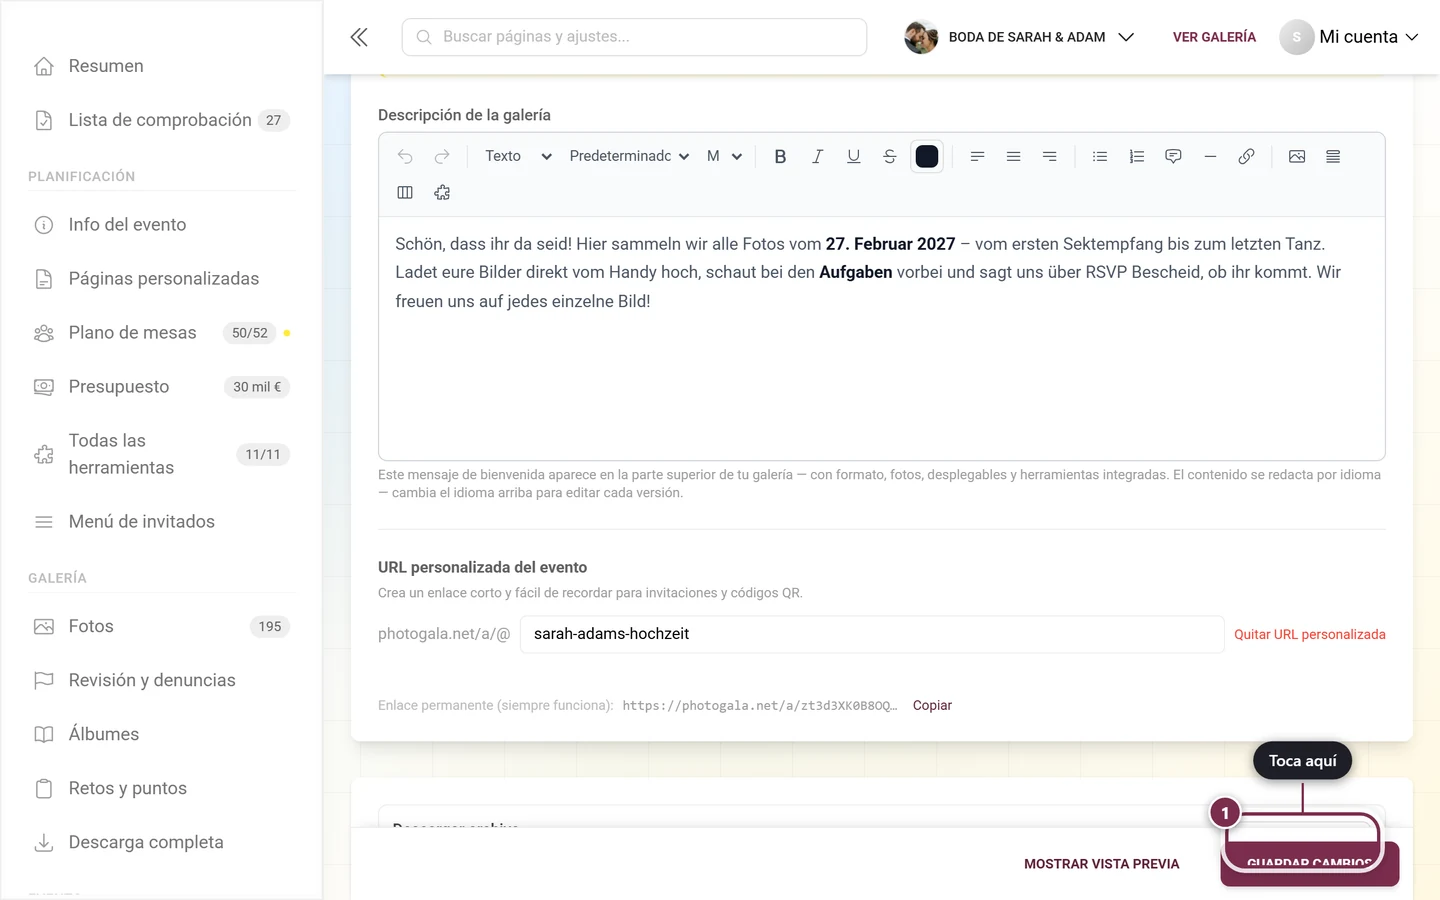Click Mostrar vista previa
Image resolution: width=1440 pixels, height=900 pixels.
pos(1101,864)
